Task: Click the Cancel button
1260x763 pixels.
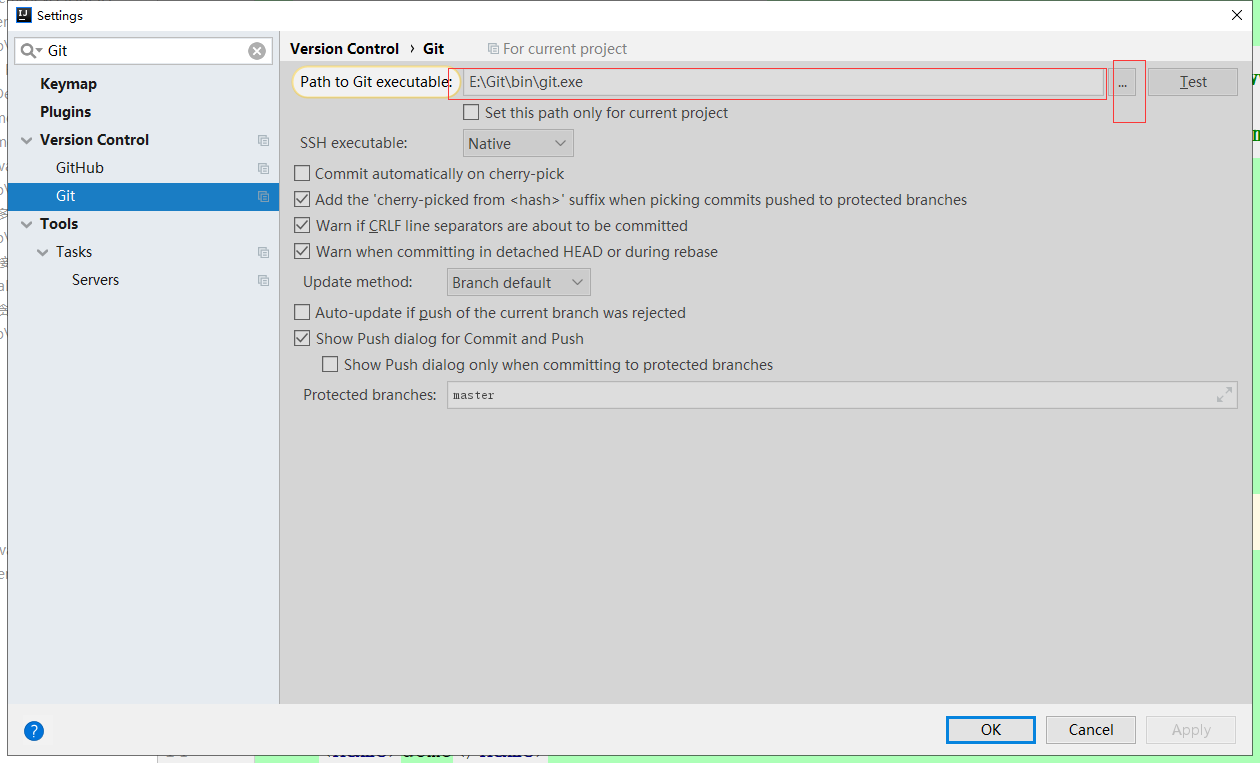Action: point(1091,730)
